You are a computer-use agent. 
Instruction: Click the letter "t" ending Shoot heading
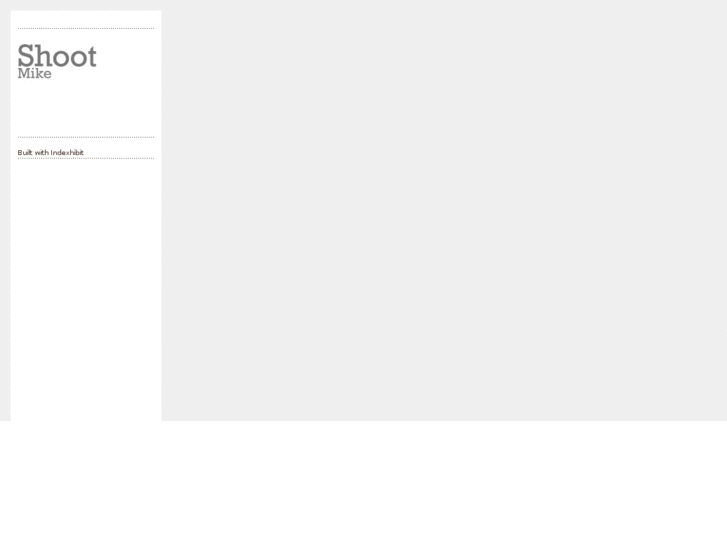92,57
